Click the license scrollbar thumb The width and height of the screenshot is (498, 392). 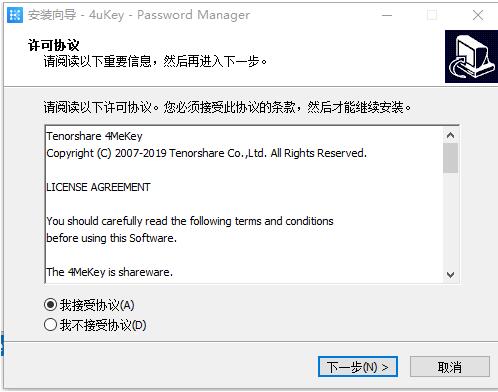click(450, 158)
